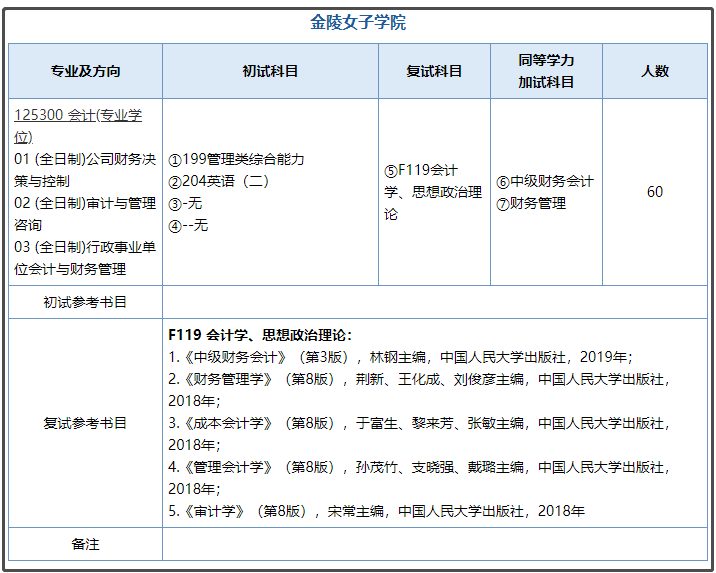
Task: Click the 备注 row label
Action: pyautogui.click(x=85, y=544)
